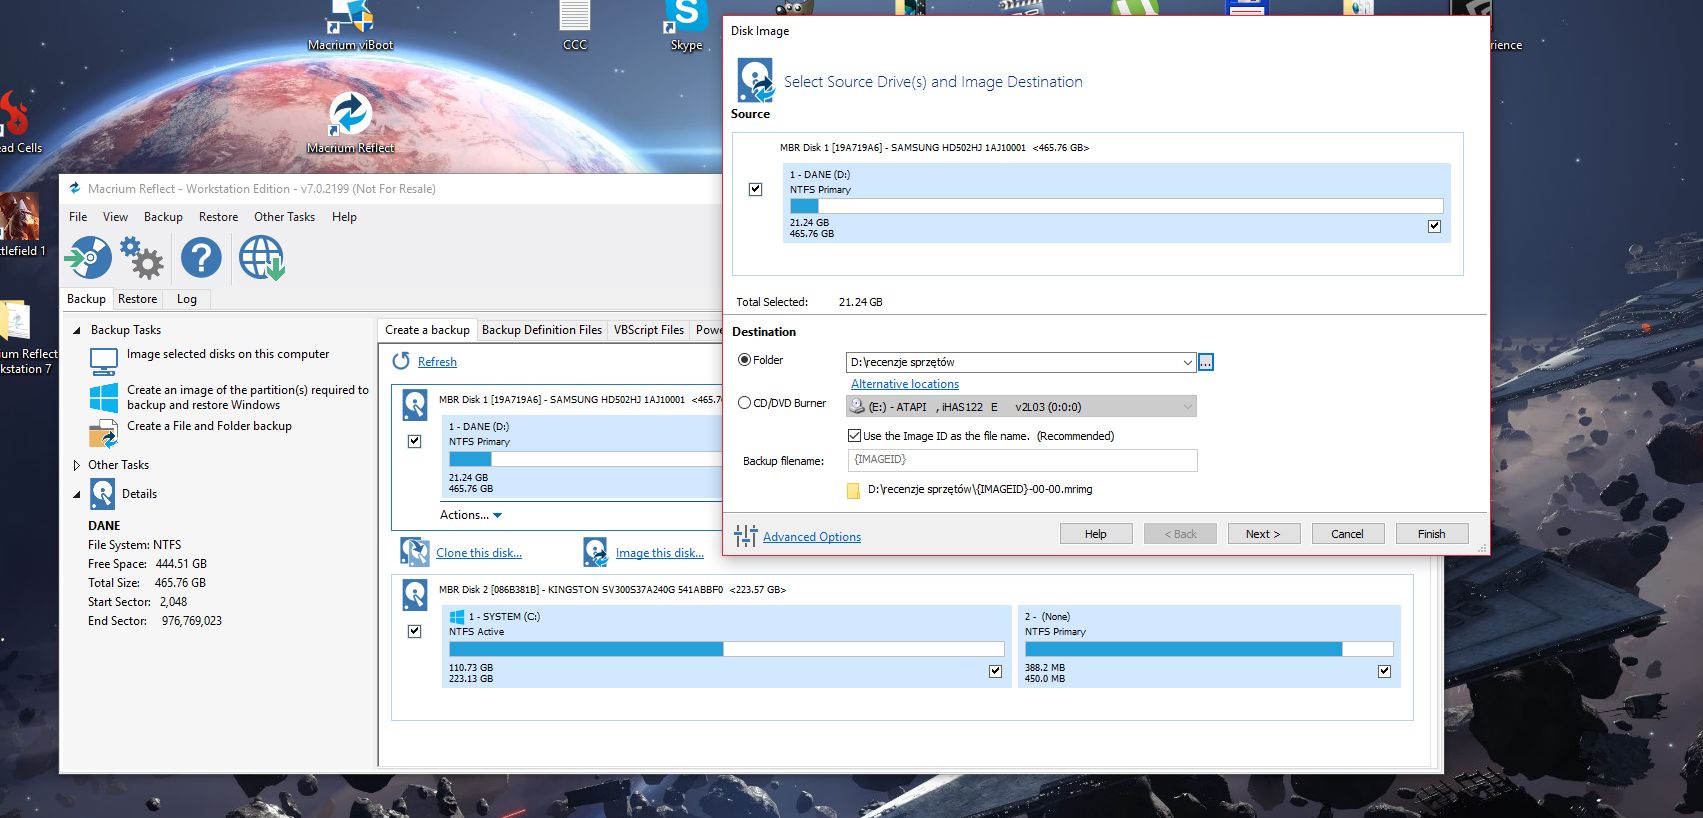Click the disk backup toolbar icon
1703x818 pixels.
(88, 257)
